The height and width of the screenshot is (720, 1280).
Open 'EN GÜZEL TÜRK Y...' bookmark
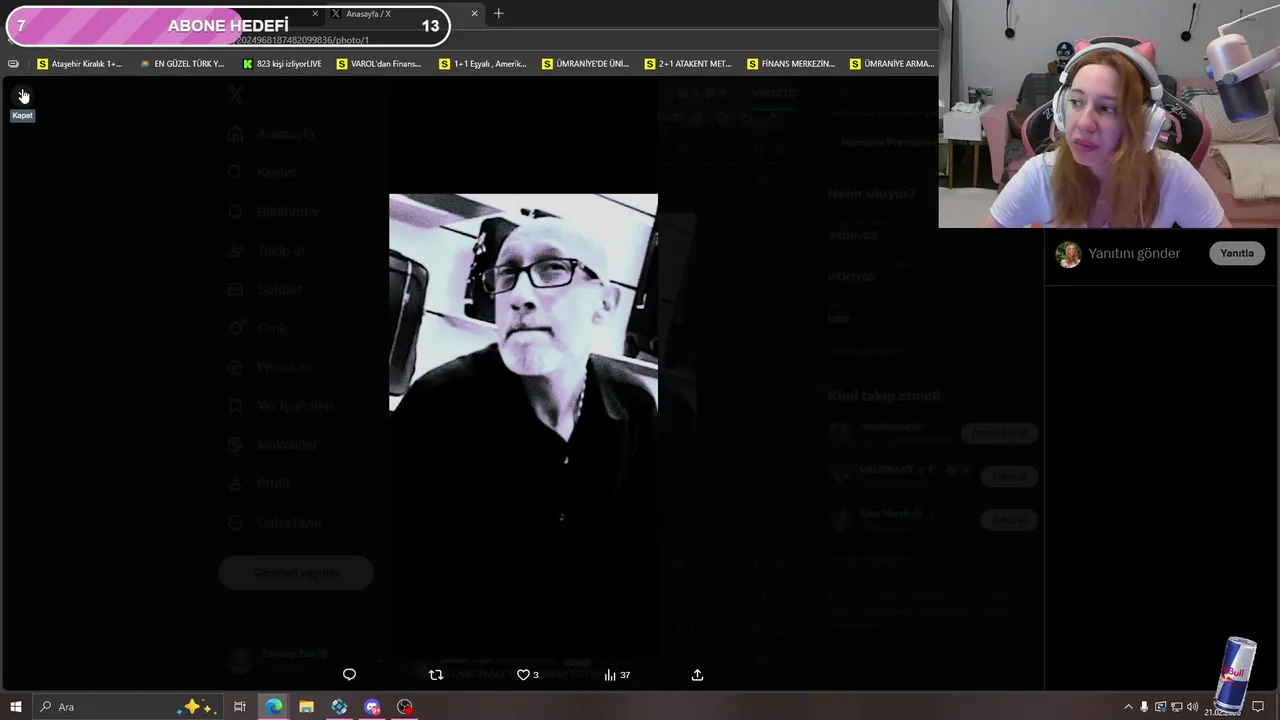click(x=182, y=64)
